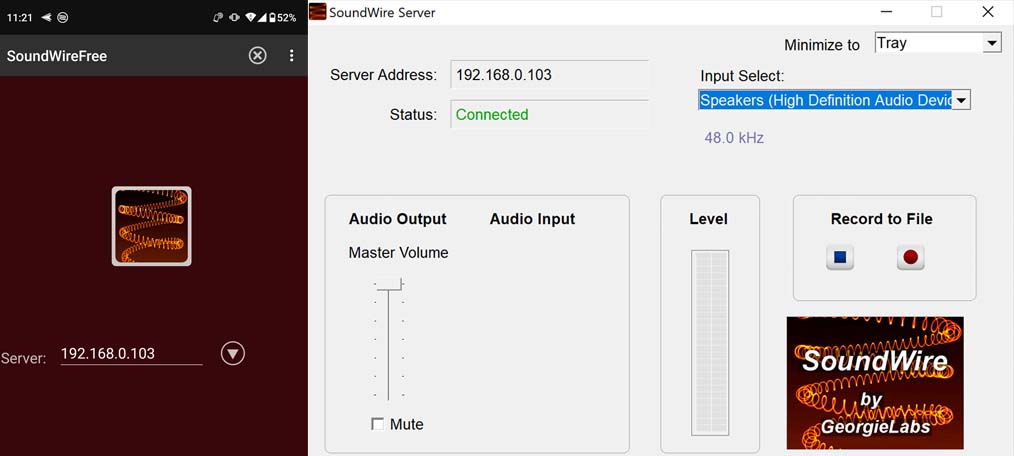Click the SoundWireFree app title

click(x=57, y=56)
